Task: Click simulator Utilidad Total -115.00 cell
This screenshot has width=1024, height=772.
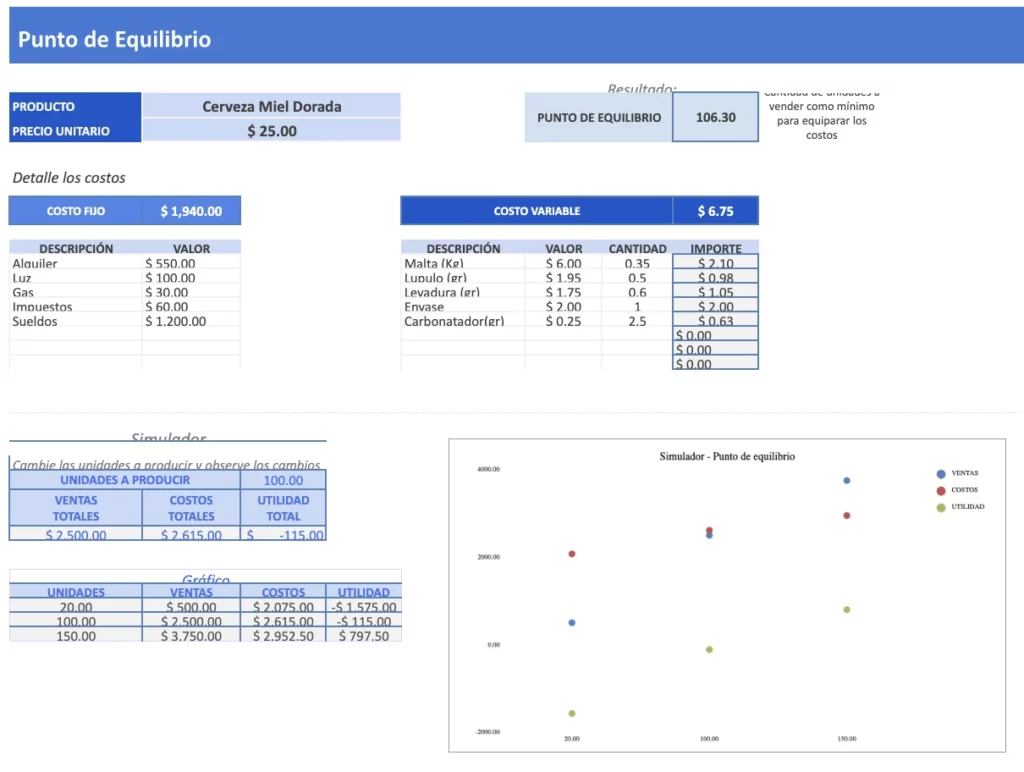Action: (x=283, y=534)
